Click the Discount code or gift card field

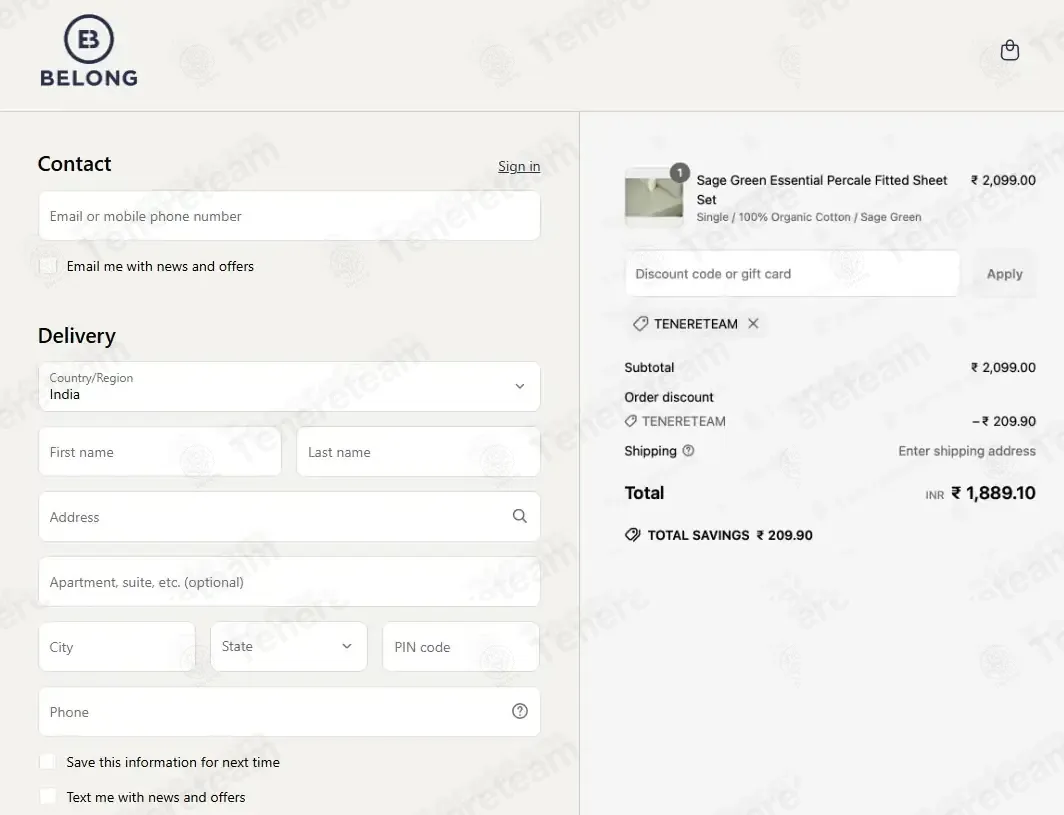pyautogui.click(x=792, y=273)
